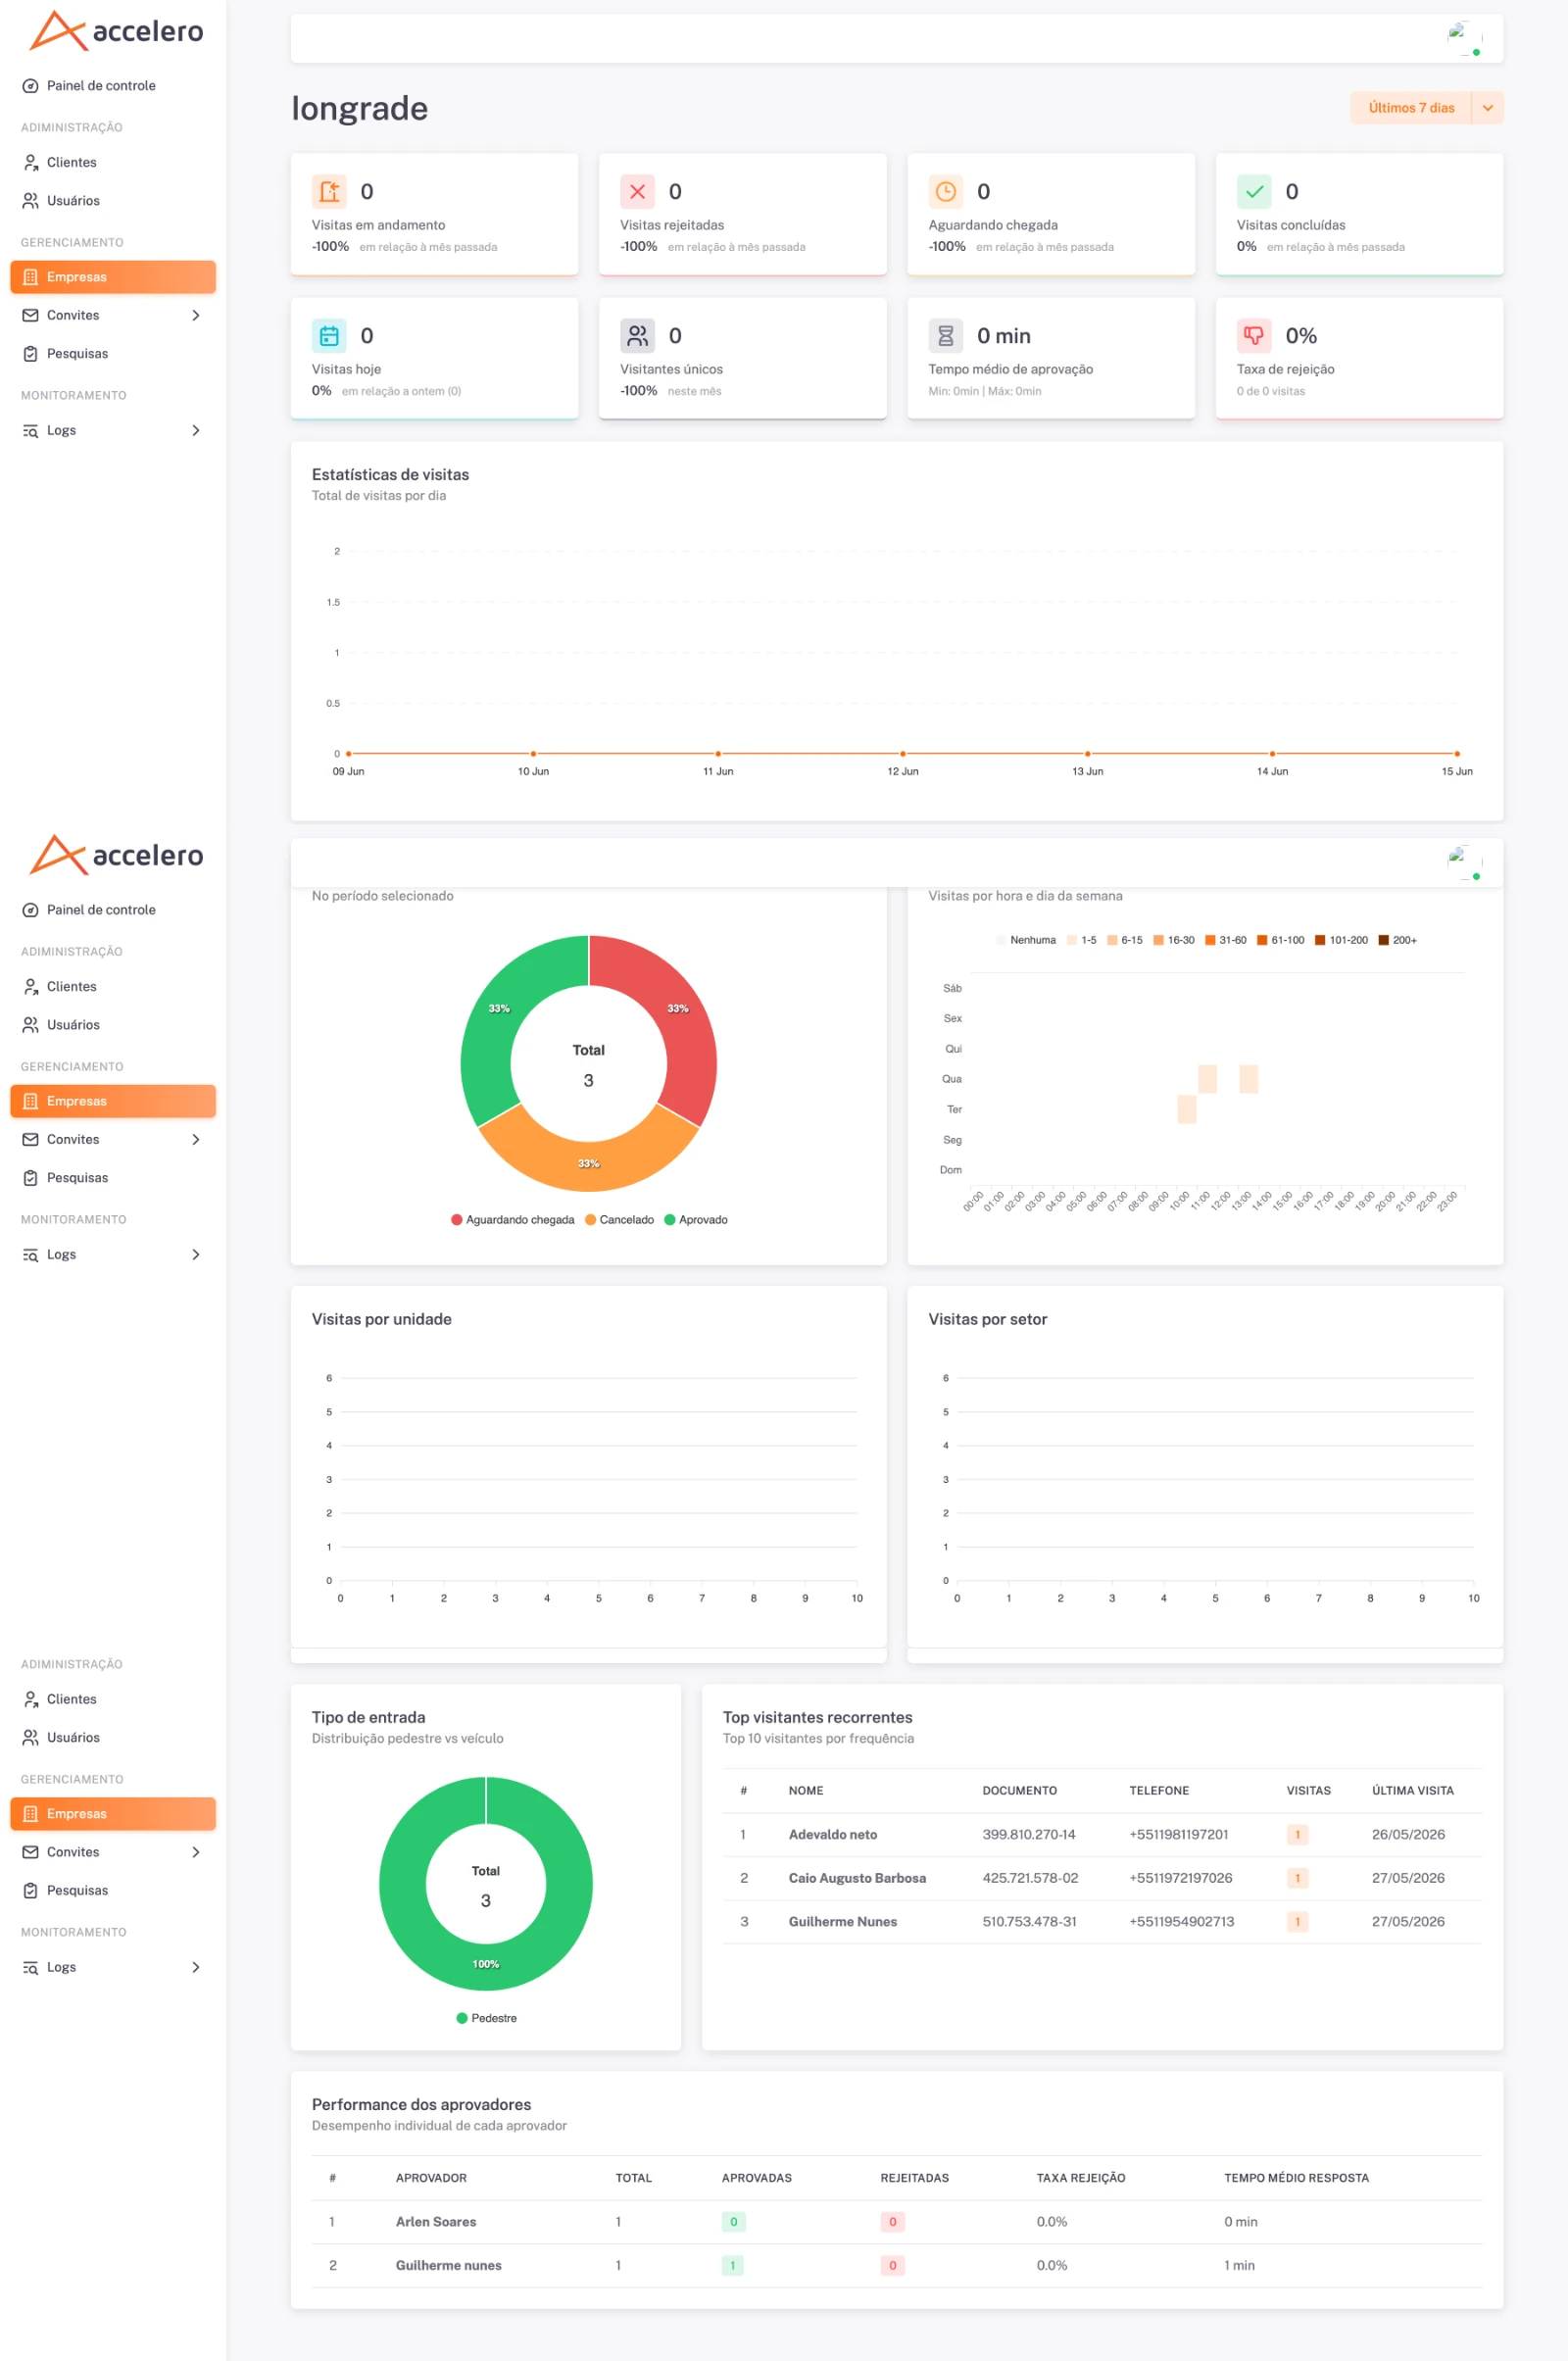
Task: Open the Últimos 7 dias period button
Action: pos(1410,108)
